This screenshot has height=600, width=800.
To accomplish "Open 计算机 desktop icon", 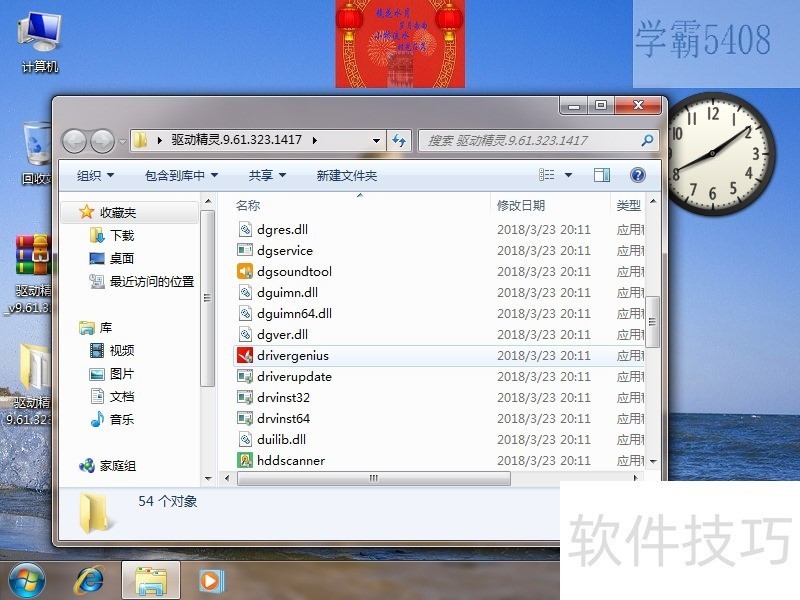I will (40, 42).
